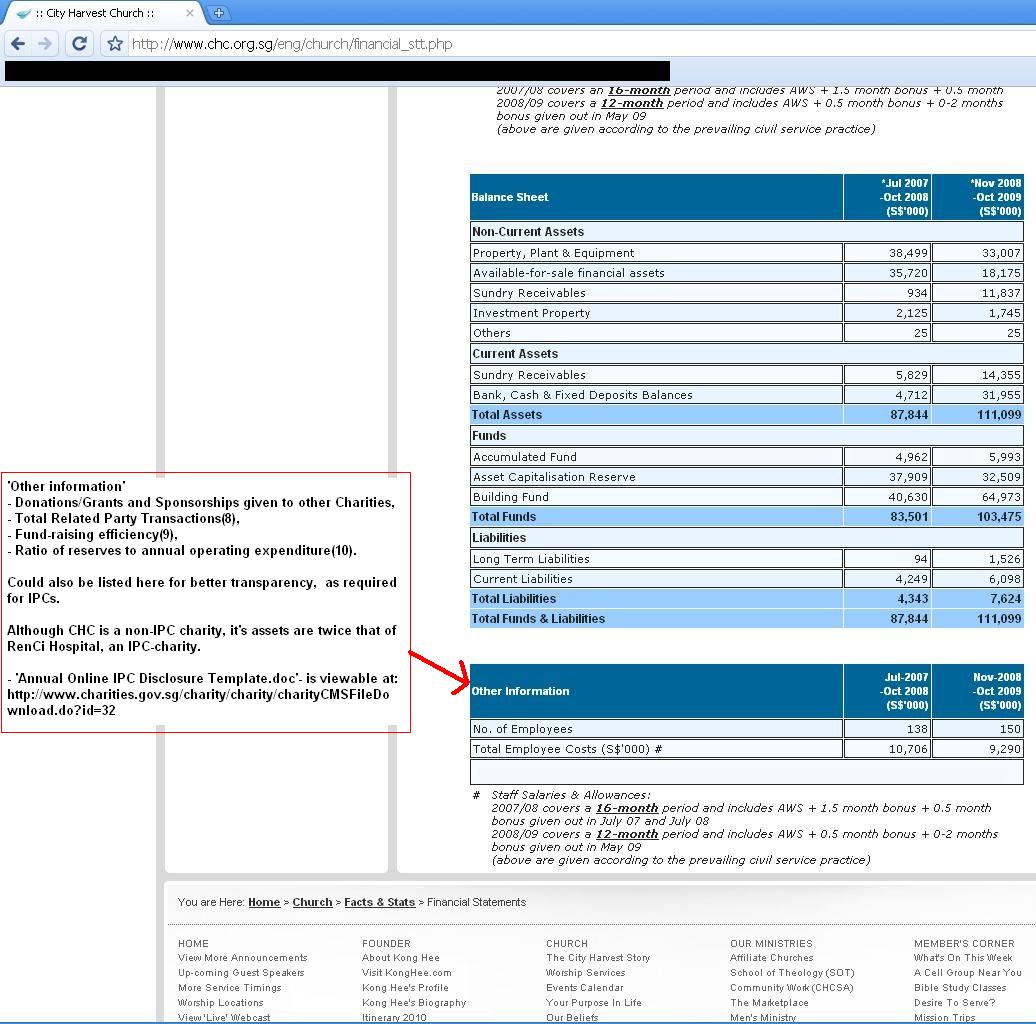Click the Non-Current Assets section heading
The height and width of the screenshot is (1024, 1036).
tap(527, 232)
